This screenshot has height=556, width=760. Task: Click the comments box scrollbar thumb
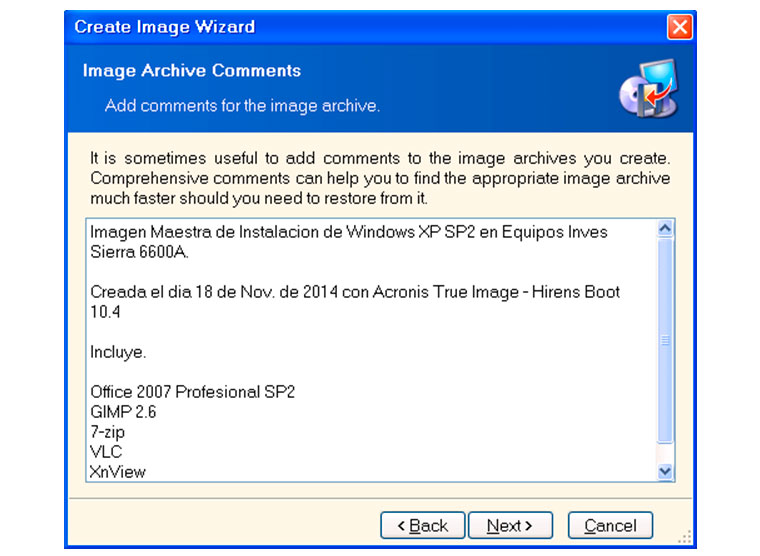pos(665,340)
